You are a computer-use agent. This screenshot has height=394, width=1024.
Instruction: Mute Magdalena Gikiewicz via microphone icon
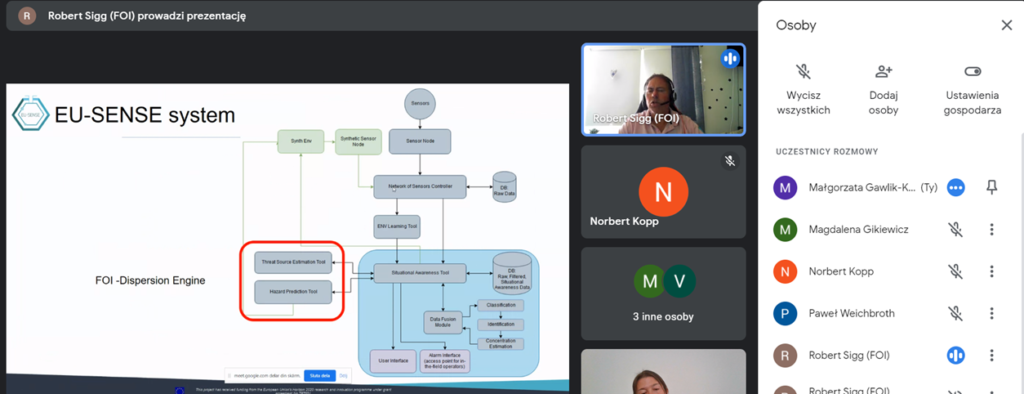(x=956, y=229)
